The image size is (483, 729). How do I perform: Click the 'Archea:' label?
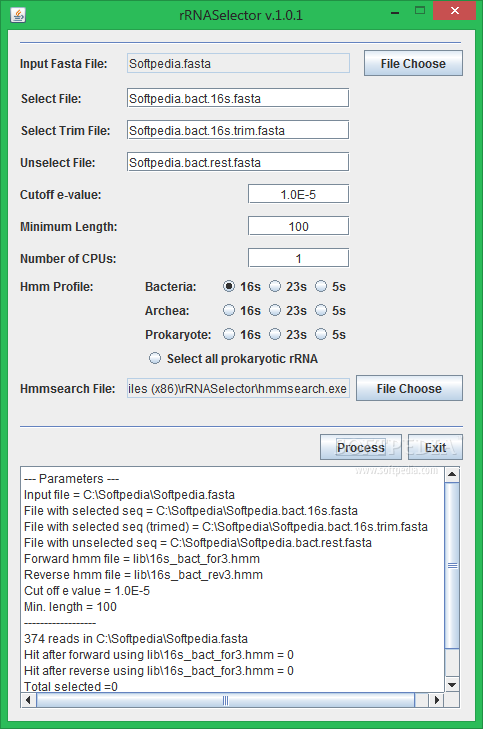pos(167,311)
